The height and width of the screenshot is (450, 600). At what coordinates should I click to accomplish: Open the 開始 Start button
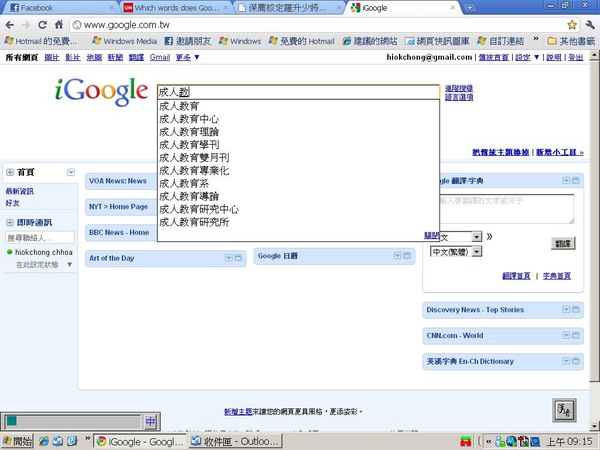click(18, 441)
